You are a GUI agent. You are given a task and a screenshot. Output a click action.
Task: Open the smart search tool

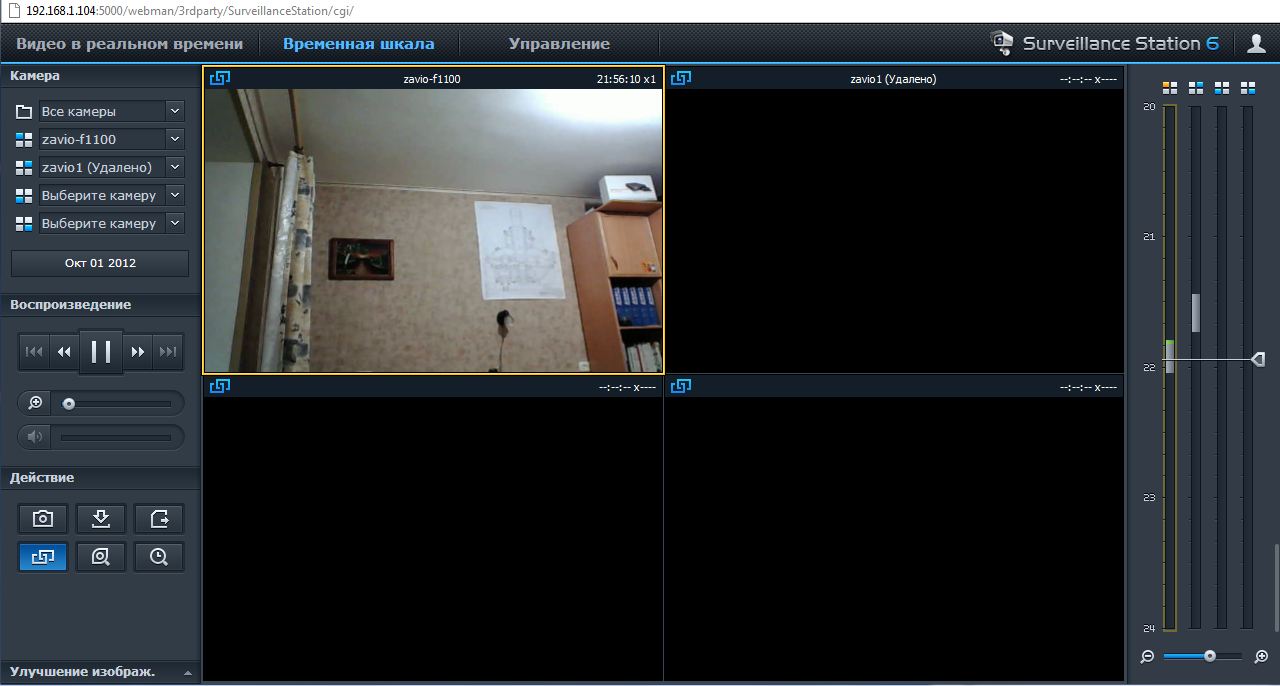(x=101, y=557)
